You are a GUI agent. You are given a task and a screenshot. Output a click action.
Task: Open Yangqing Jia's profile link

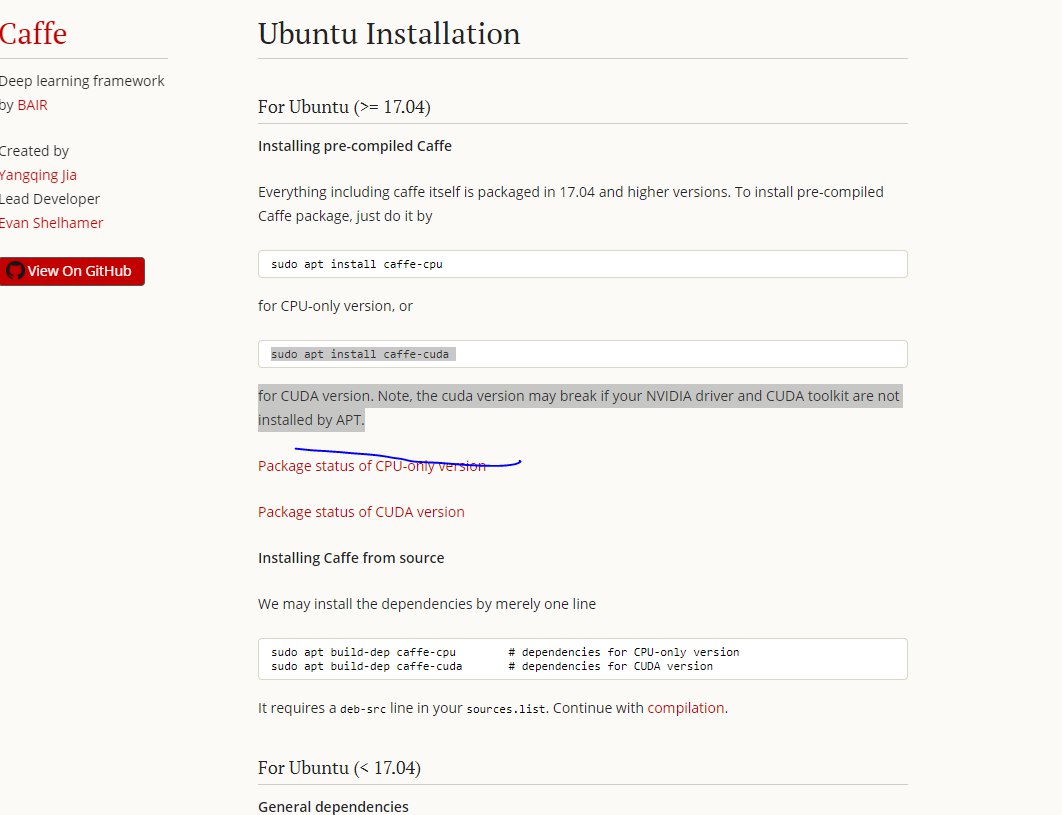point(38,175)
